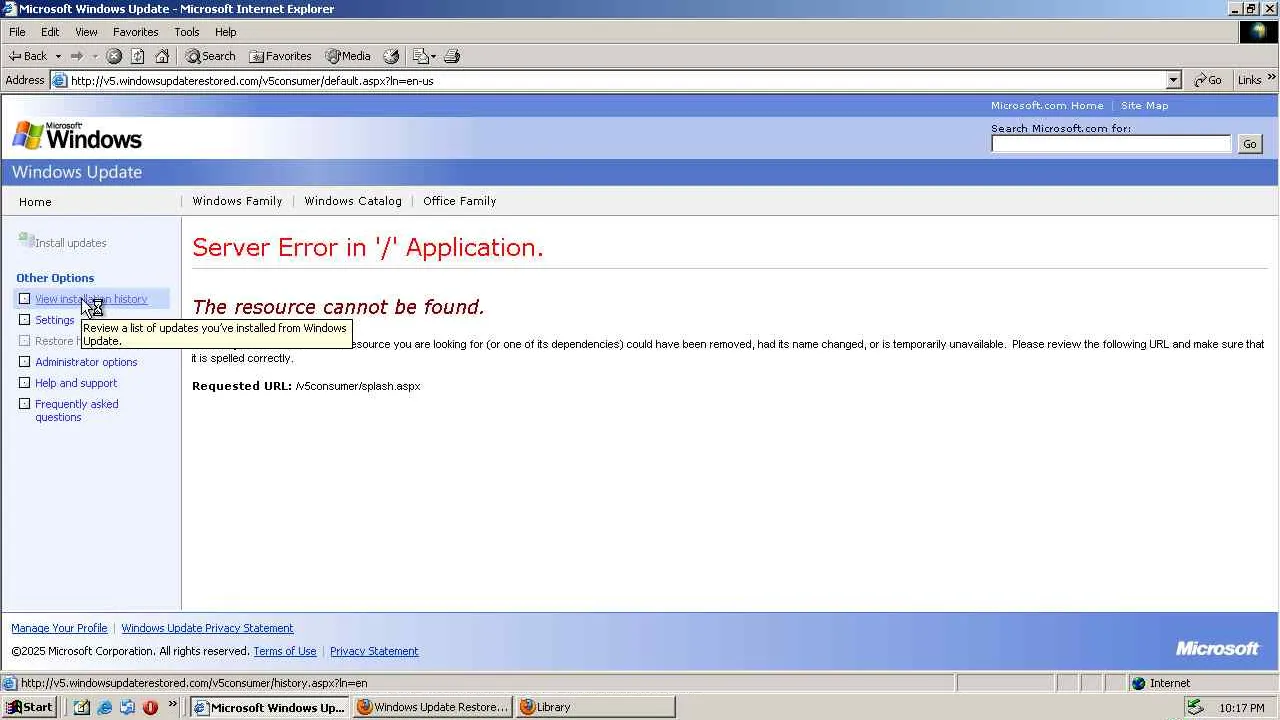
Task: Click the Go button next to Microsoft.com search
Action: click(1249, 144)
